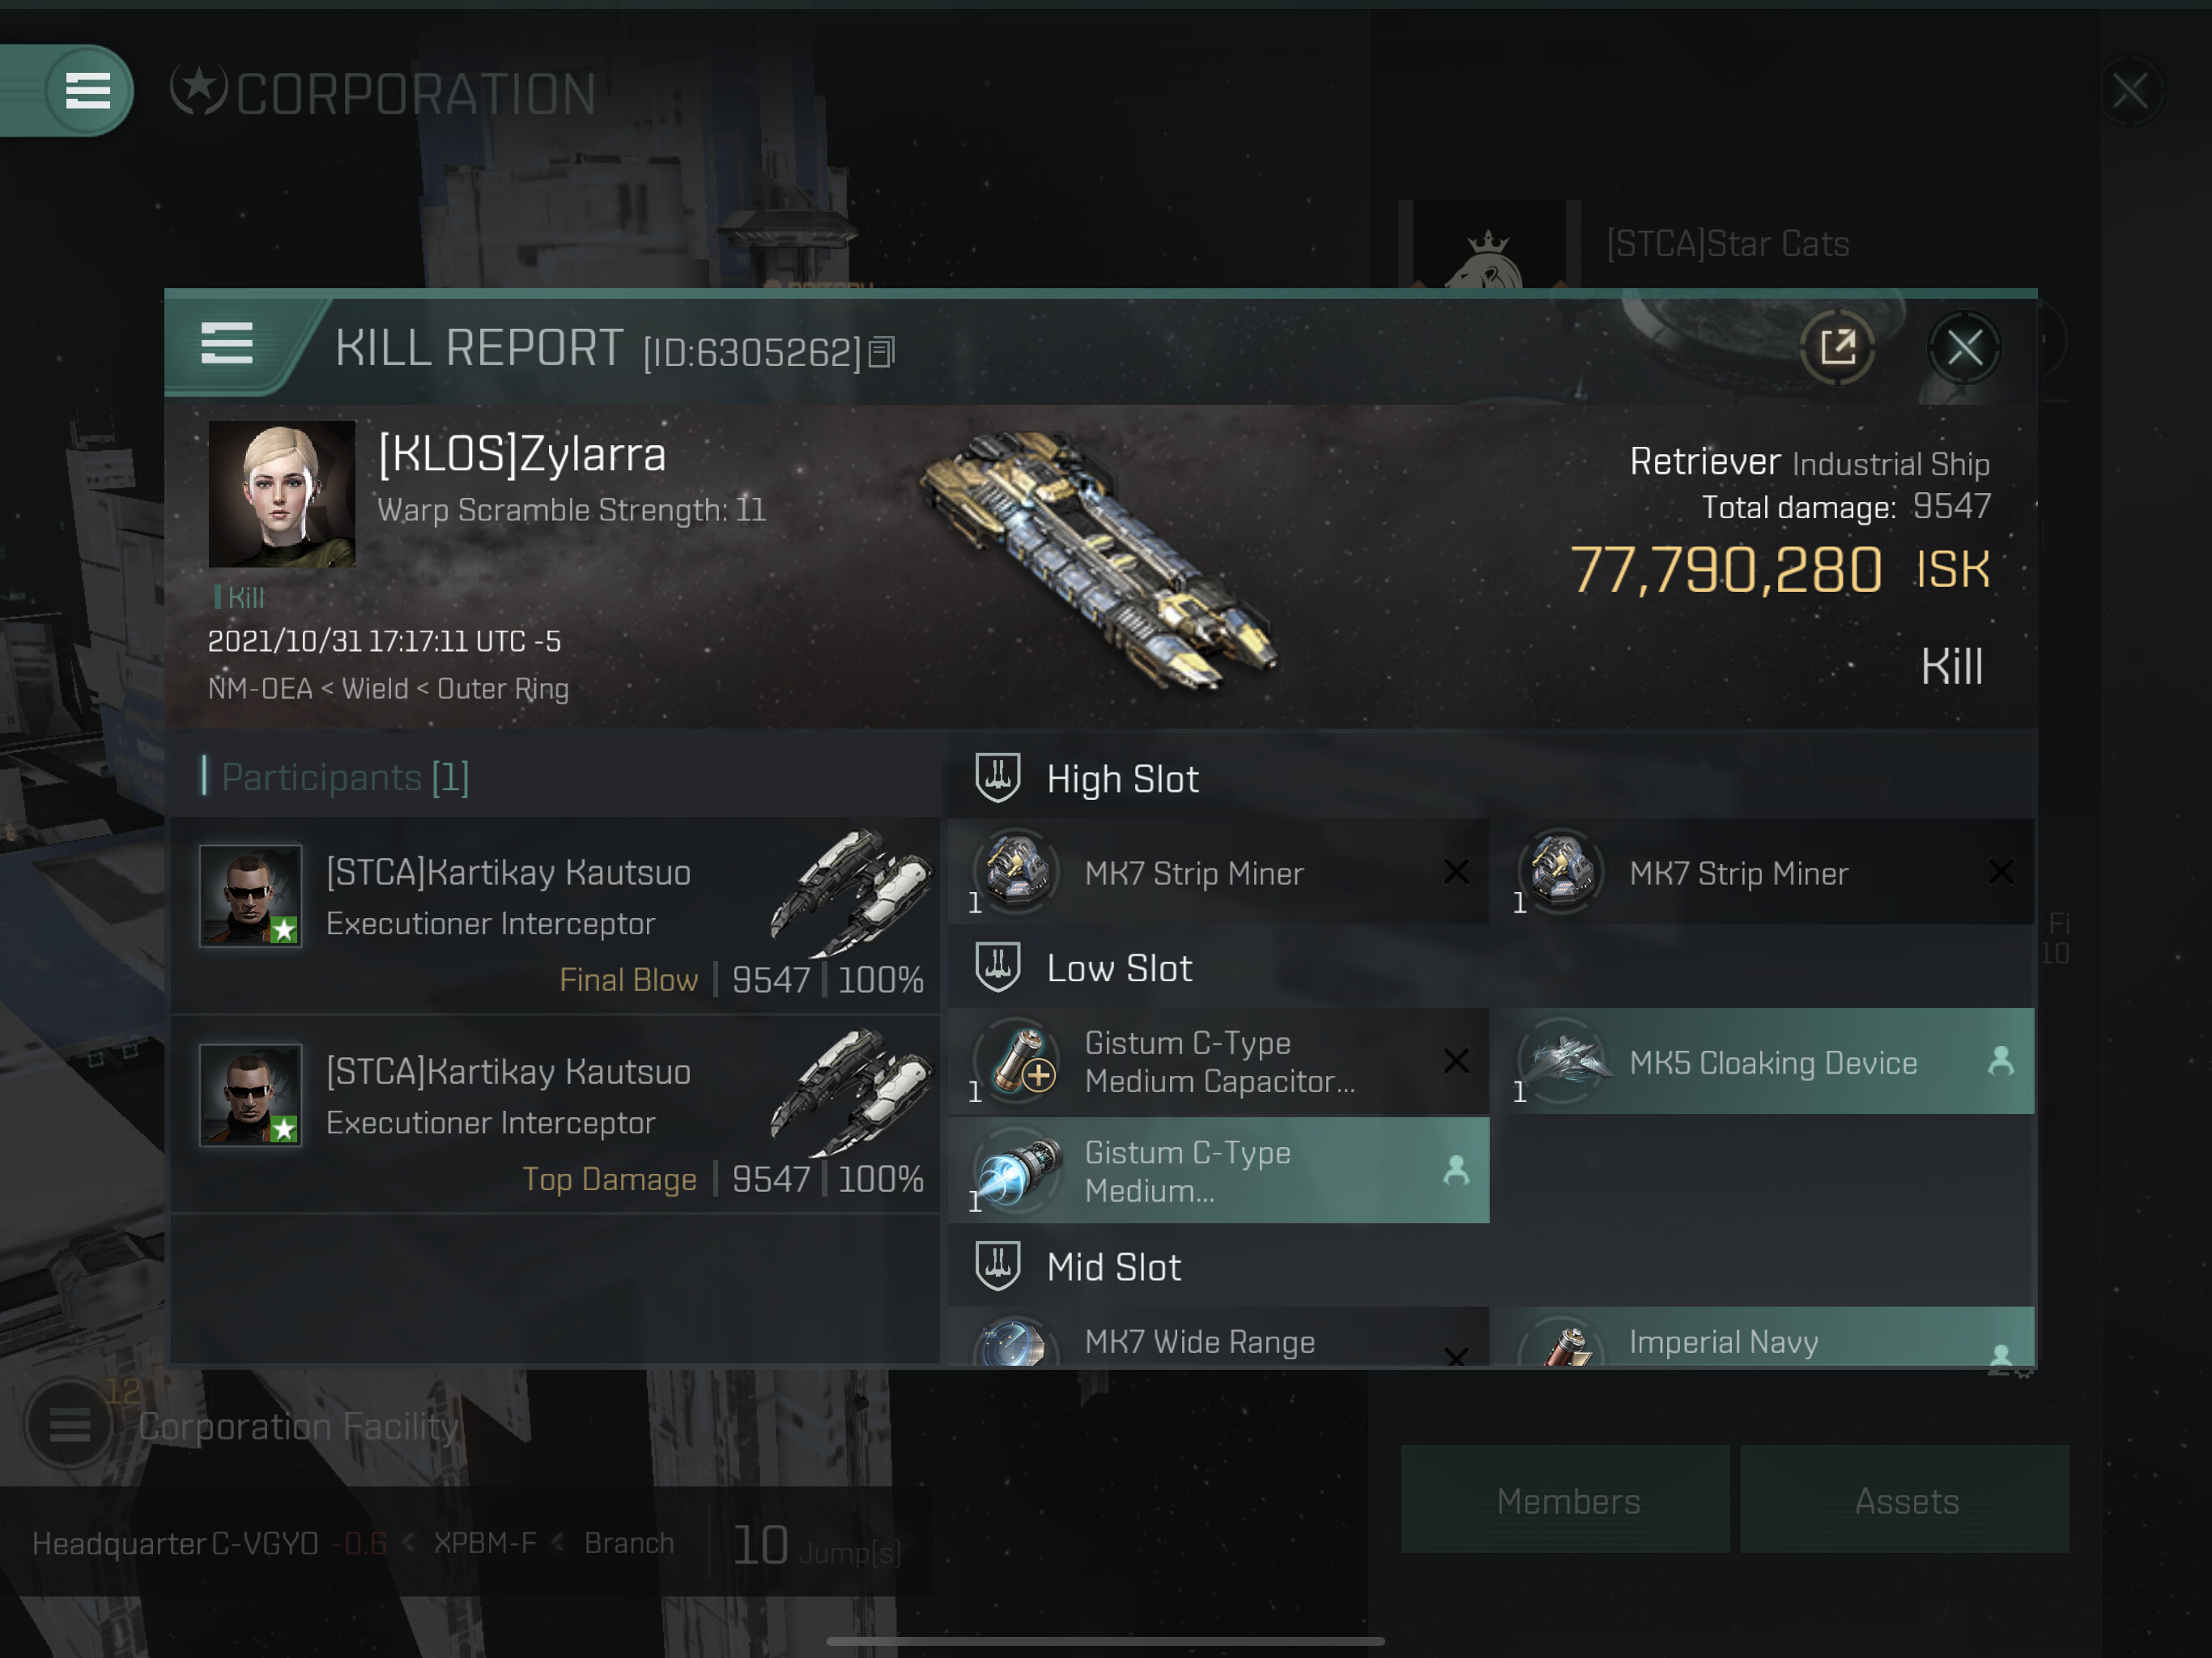The height and width of the screenshot is (1658, 2212).
Task: Open the Assets button
Action: 1905,1499
